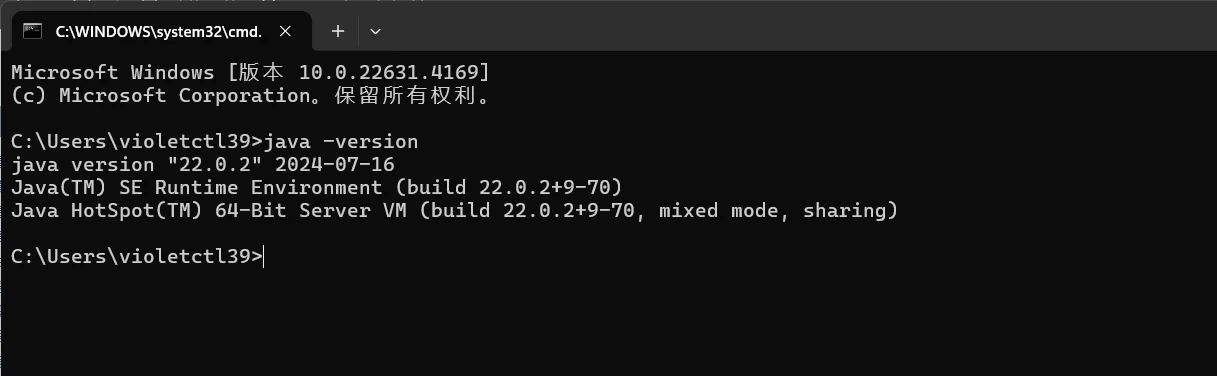Open a new terminal tab with plus
The width and height of the screenshot is (1217, 376).
coord(338,31)
